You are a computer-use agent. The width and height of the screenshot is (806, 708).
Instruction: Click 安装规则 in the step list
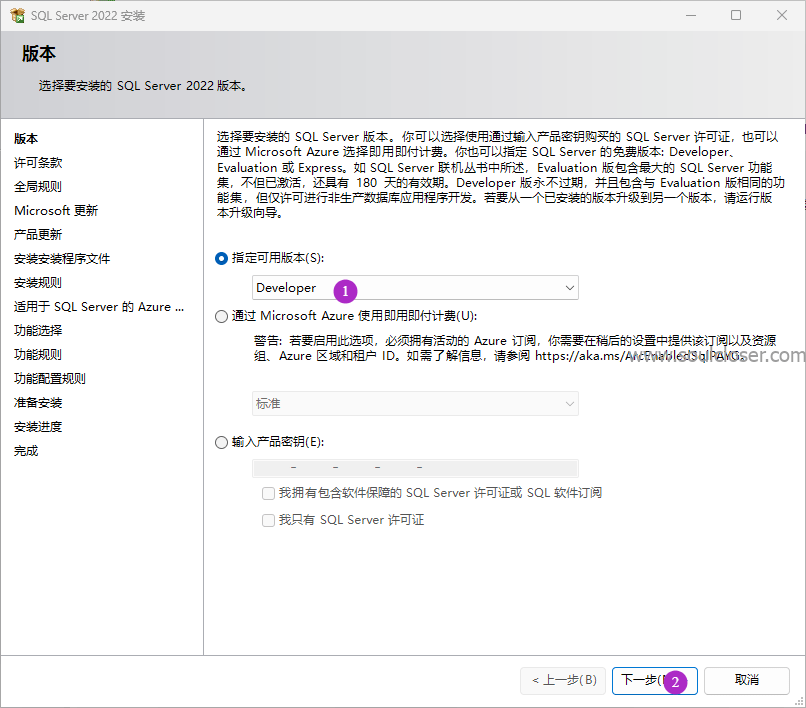[38, 283]
